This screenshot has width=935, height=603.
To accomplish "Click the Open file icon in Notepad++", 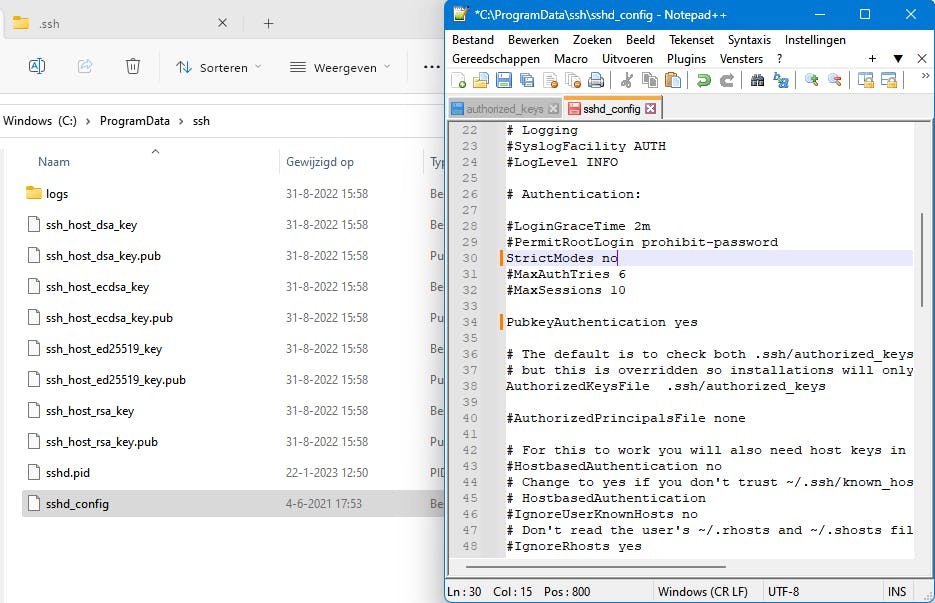I will (481, 80).
